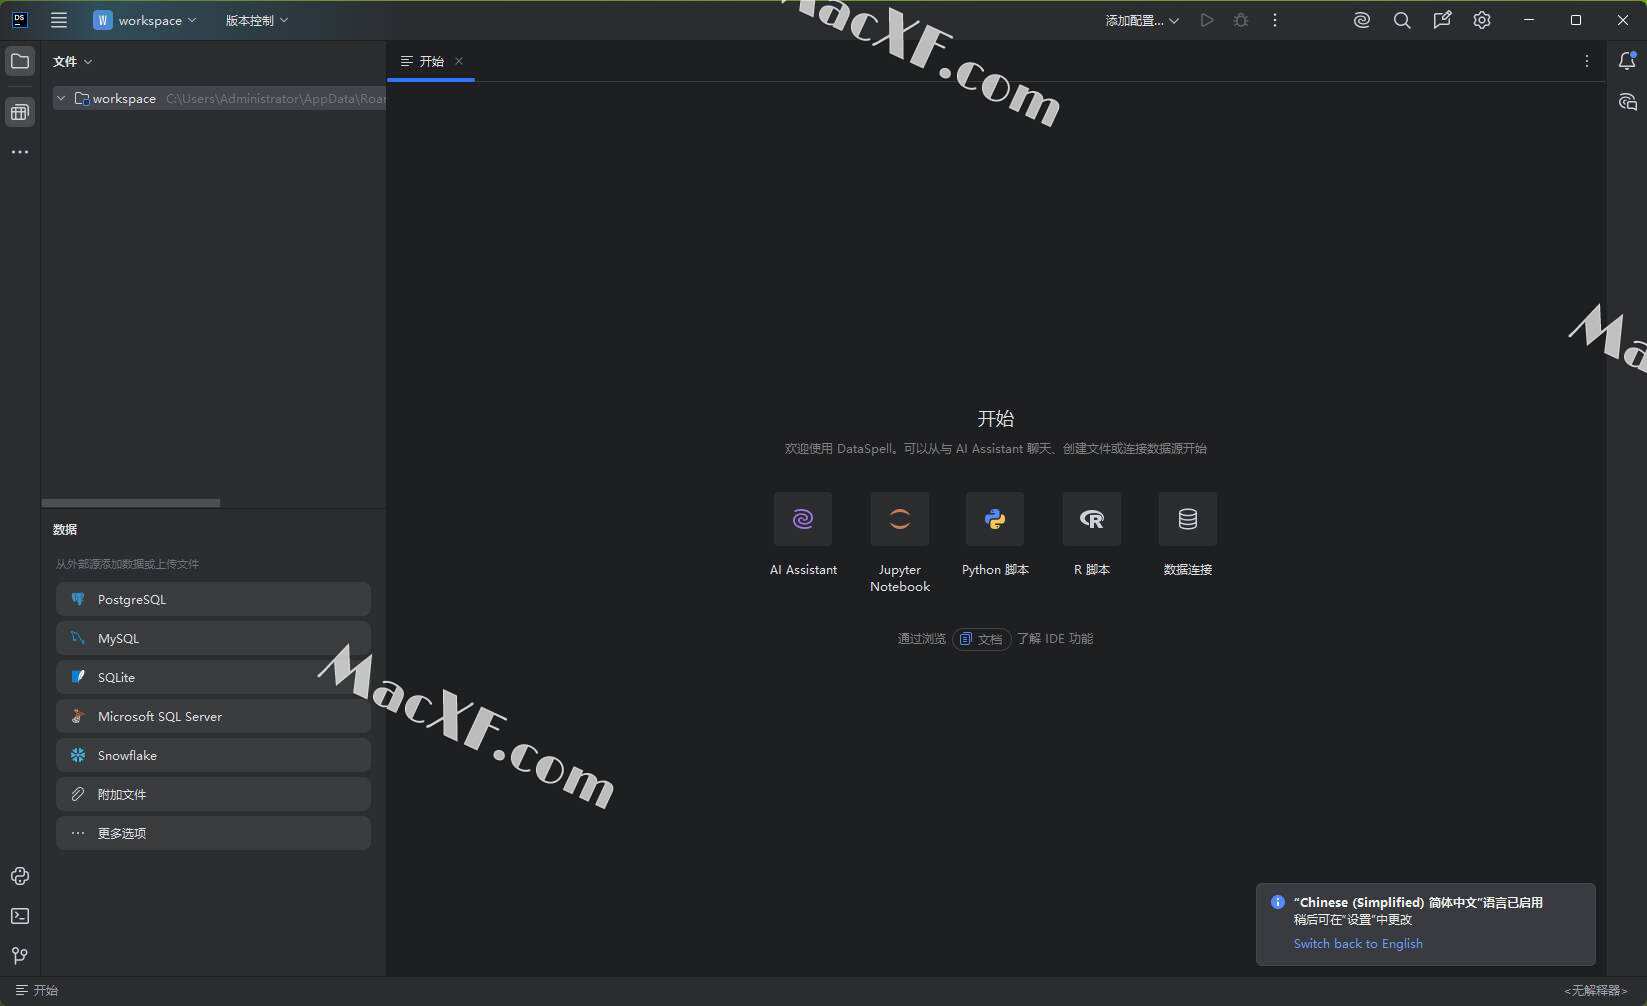This screenshot has height=1006, width=1647.
Task: Click the language enabled notification text
Action: click(x=1418, y=902)
